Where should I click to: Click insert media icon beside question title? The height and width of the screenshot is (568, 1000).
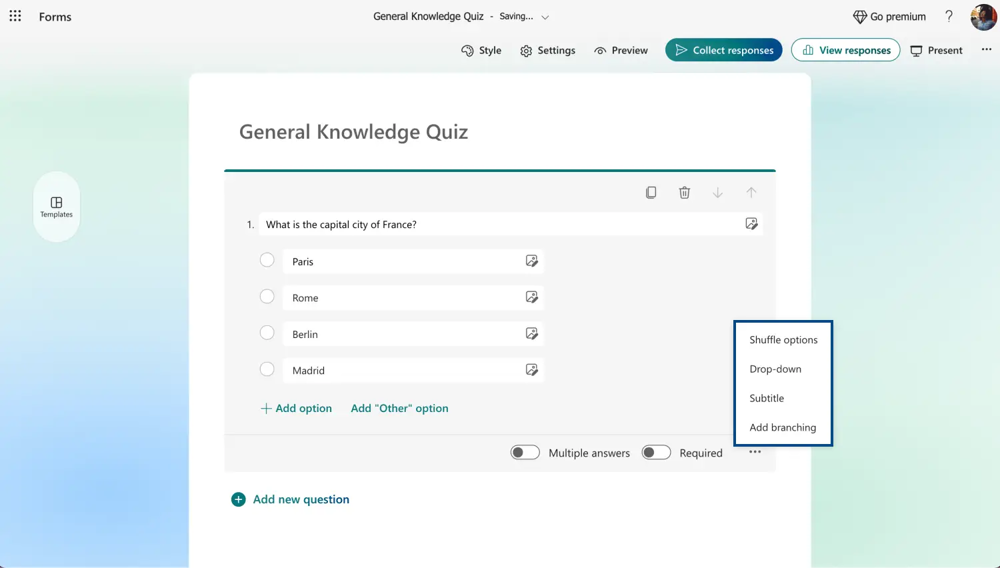751,224
